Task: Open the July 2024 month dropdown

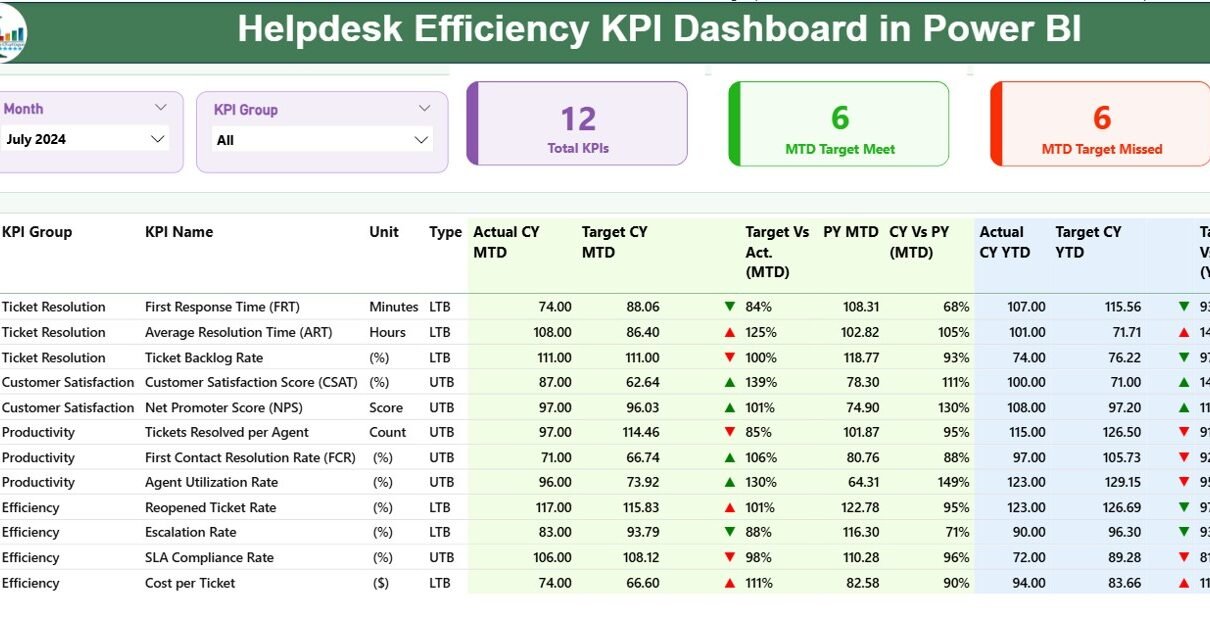Action: point(157,139)
